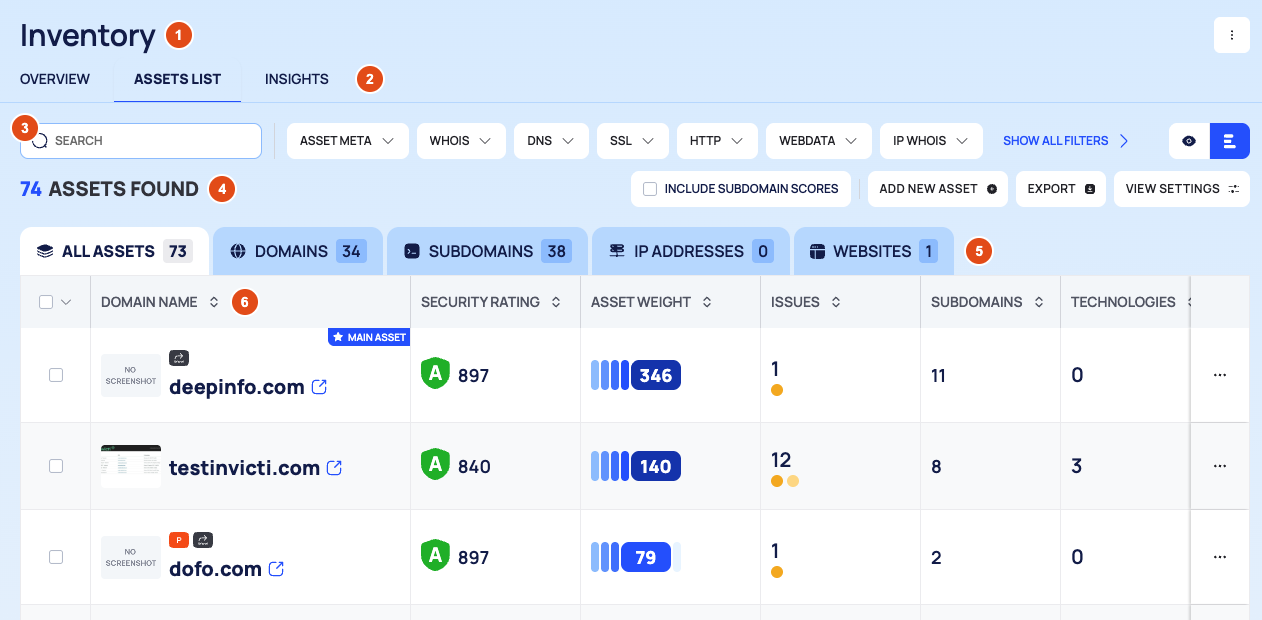Click the eye view mode icon
1262x620 pixels.
tap(1189, 141)
